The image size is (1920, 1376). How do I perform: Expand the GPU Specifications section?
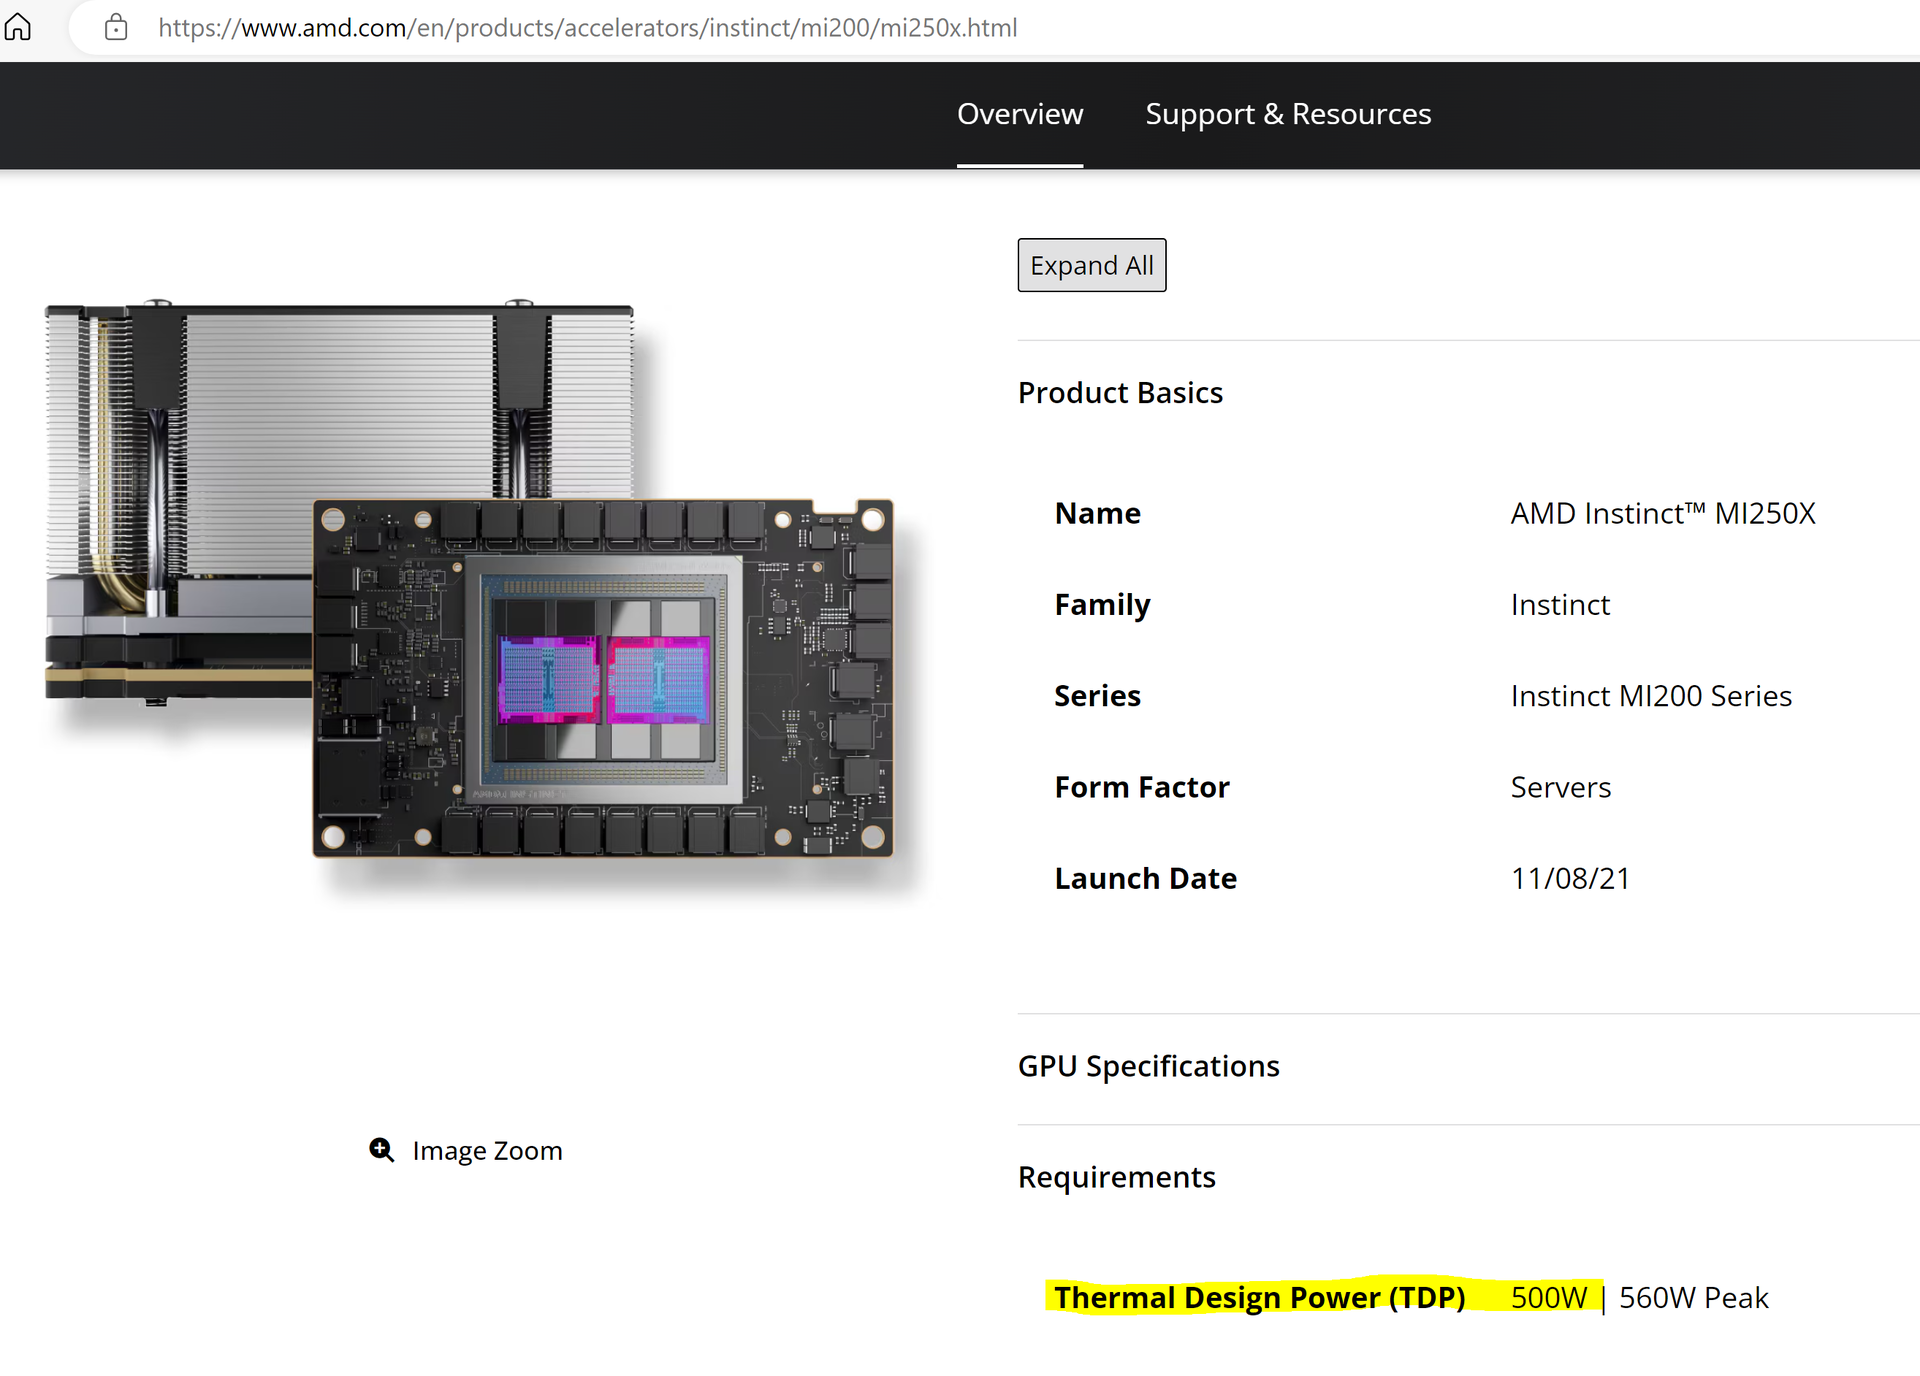(x=1148, y=1066)
